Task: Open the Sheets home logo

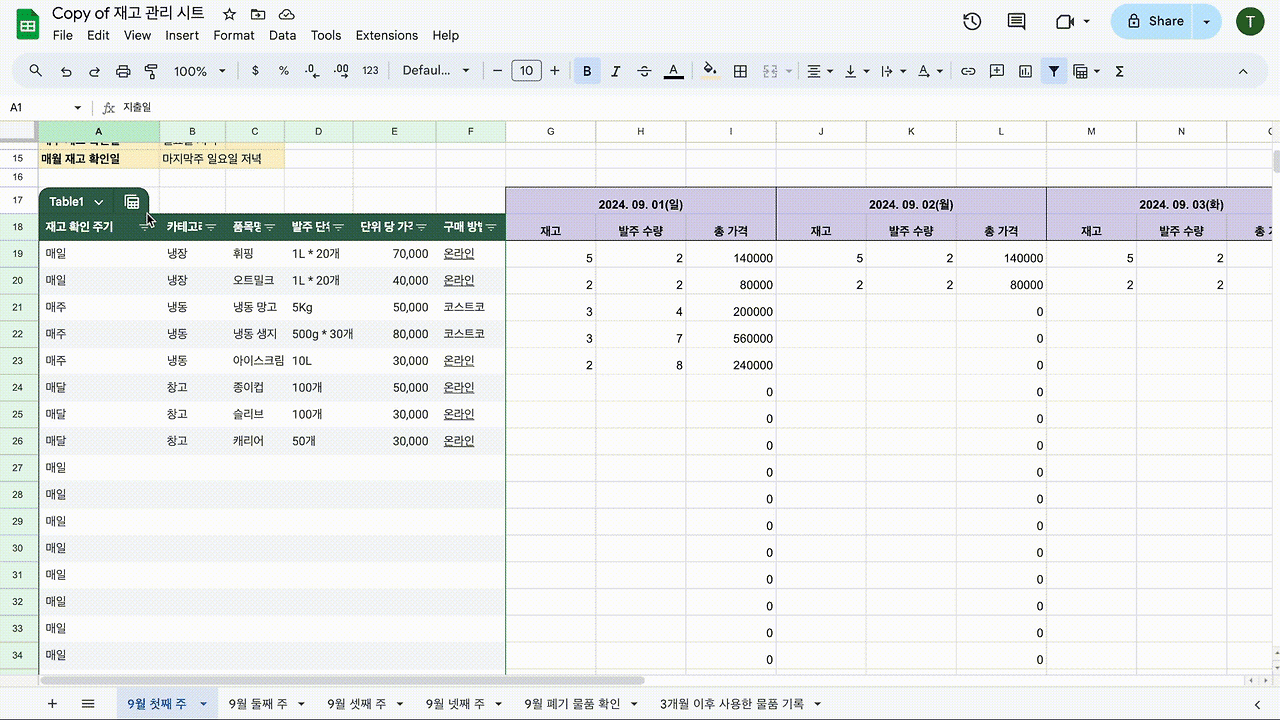Action: [27, 23]
